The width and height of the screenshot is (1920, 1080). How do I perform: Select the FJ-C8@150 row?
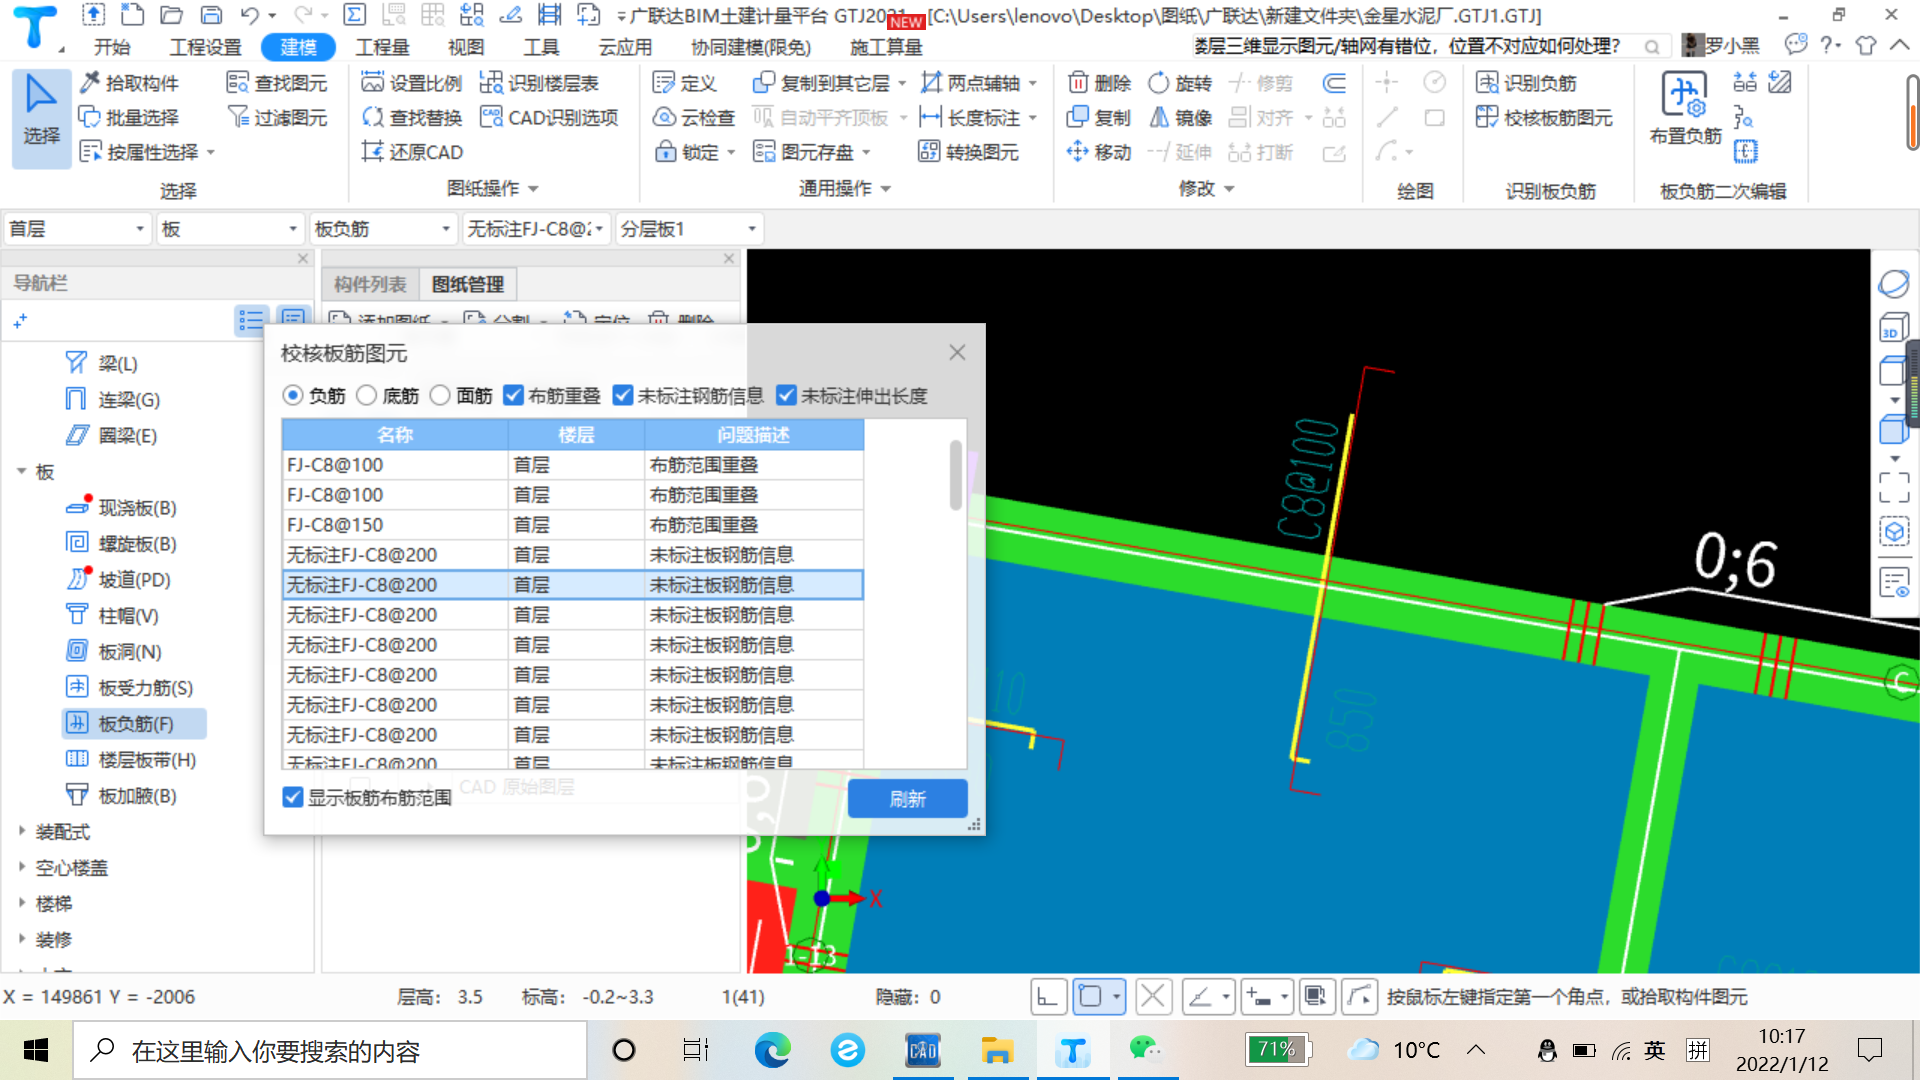click(573, 524)
